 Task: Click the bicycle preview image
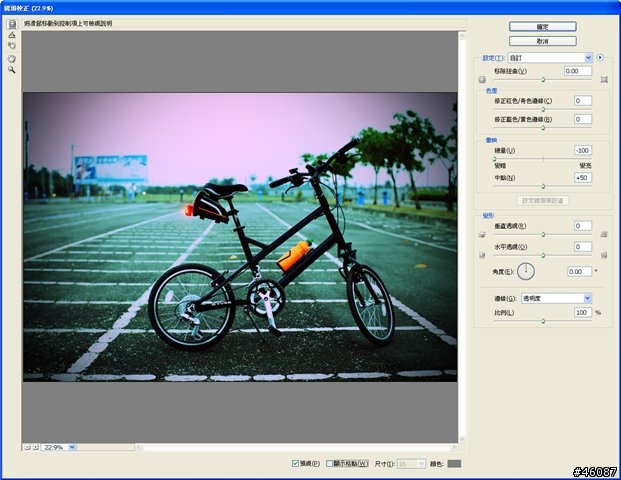click(x=240, y=237)
